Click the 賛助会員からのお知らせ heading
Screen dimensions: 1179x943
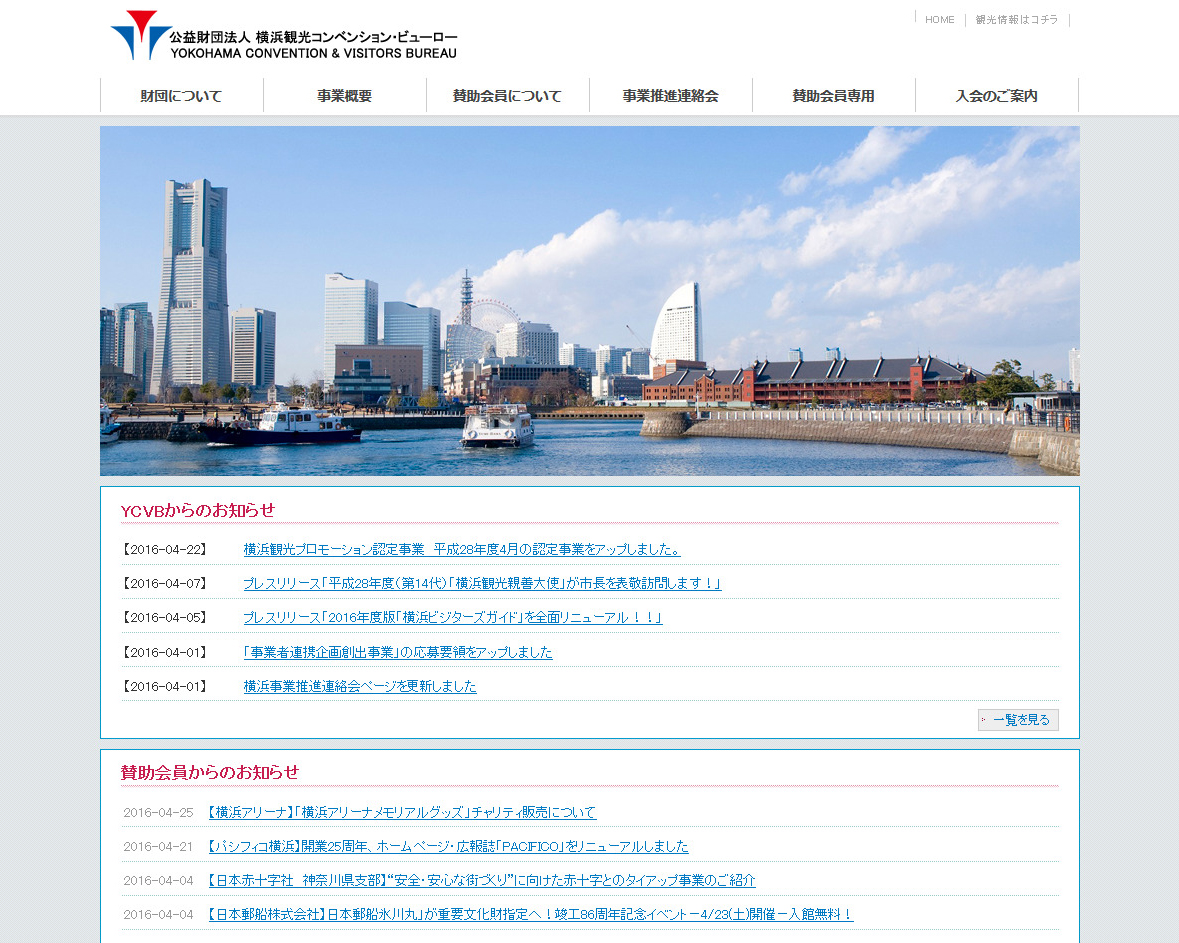210,772
